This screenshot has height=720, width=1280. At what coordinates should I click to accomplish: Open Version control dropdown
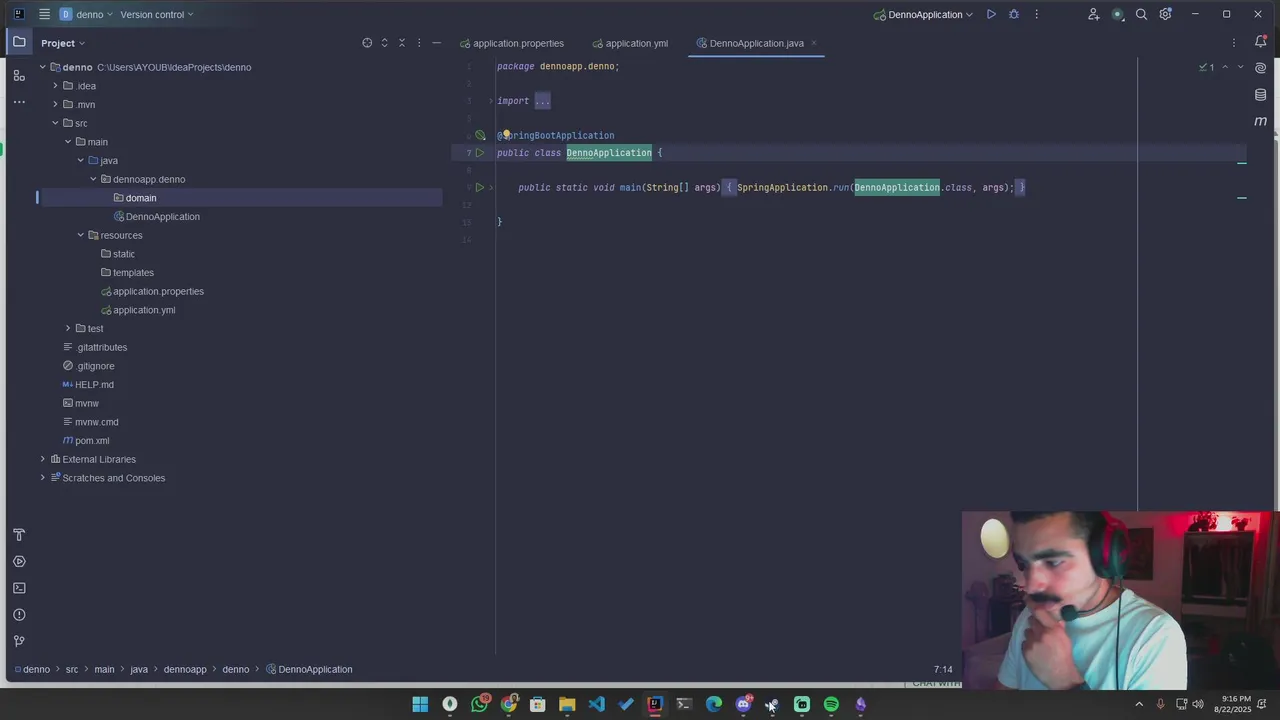pos(157,14)
